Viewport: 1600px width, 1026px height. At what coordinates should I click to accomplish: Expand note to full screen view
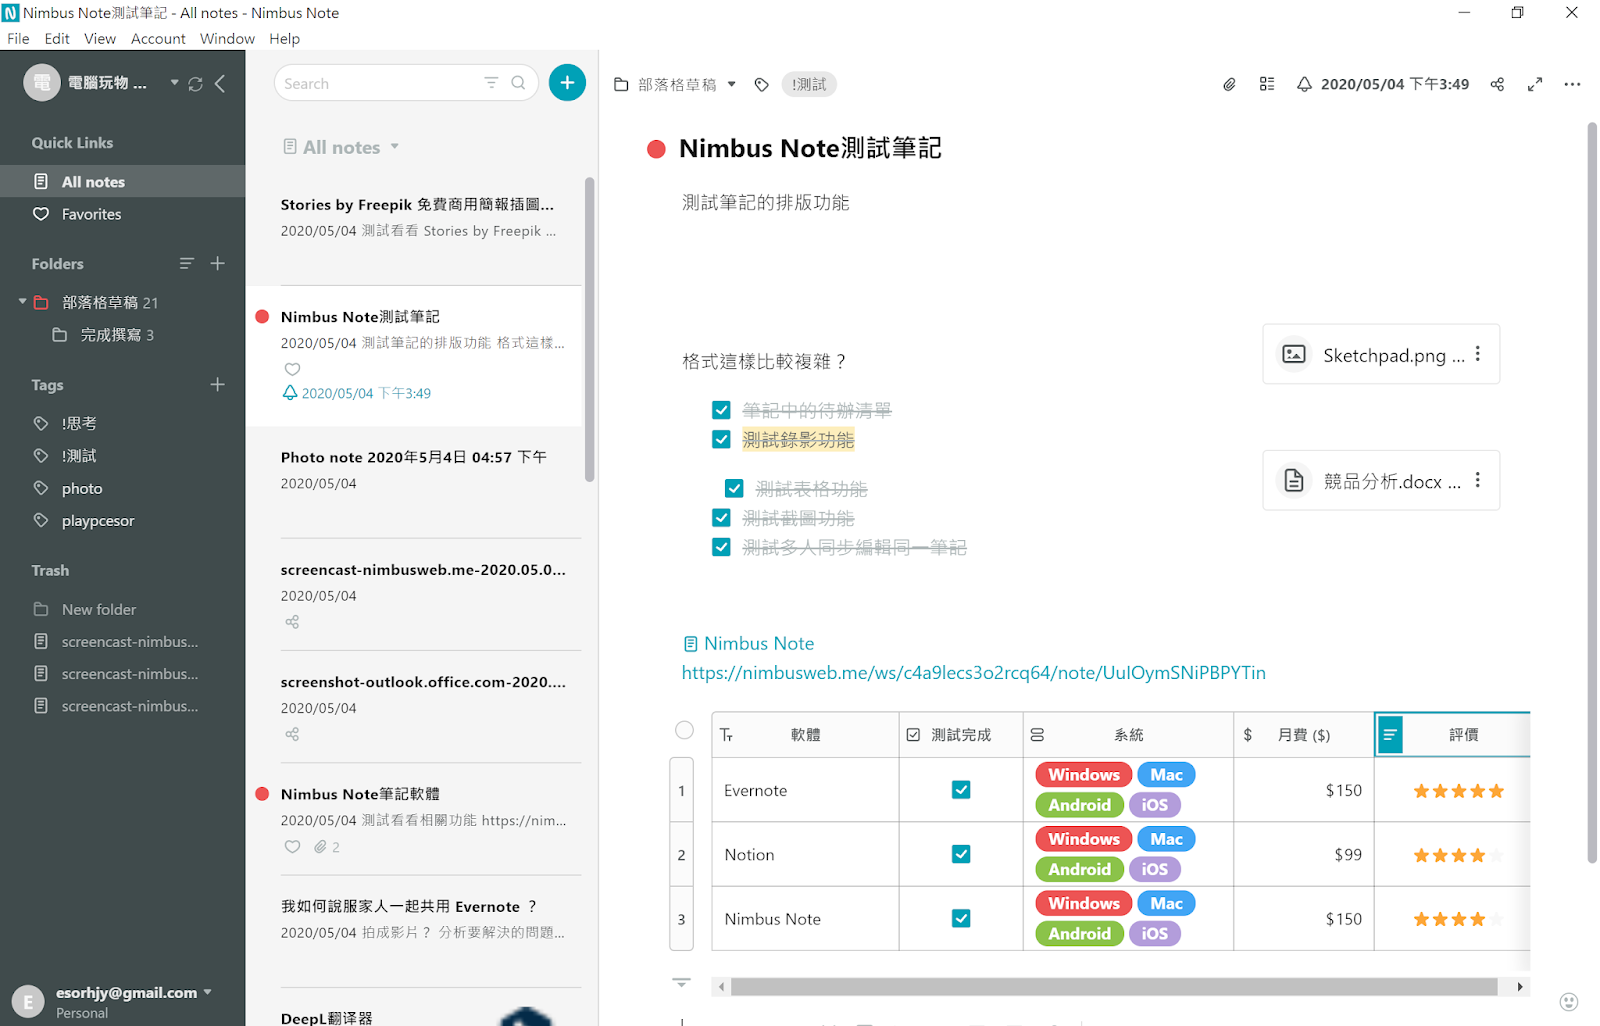(1535, 84)
